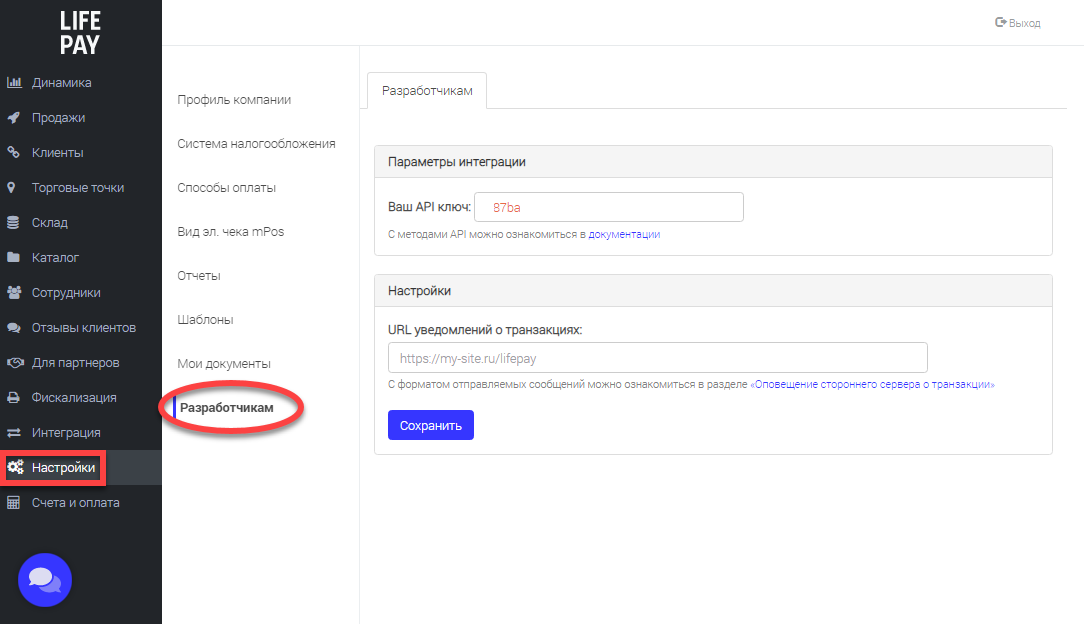
Task: Open the Каталог menu section
Action: tap(55, 258)
